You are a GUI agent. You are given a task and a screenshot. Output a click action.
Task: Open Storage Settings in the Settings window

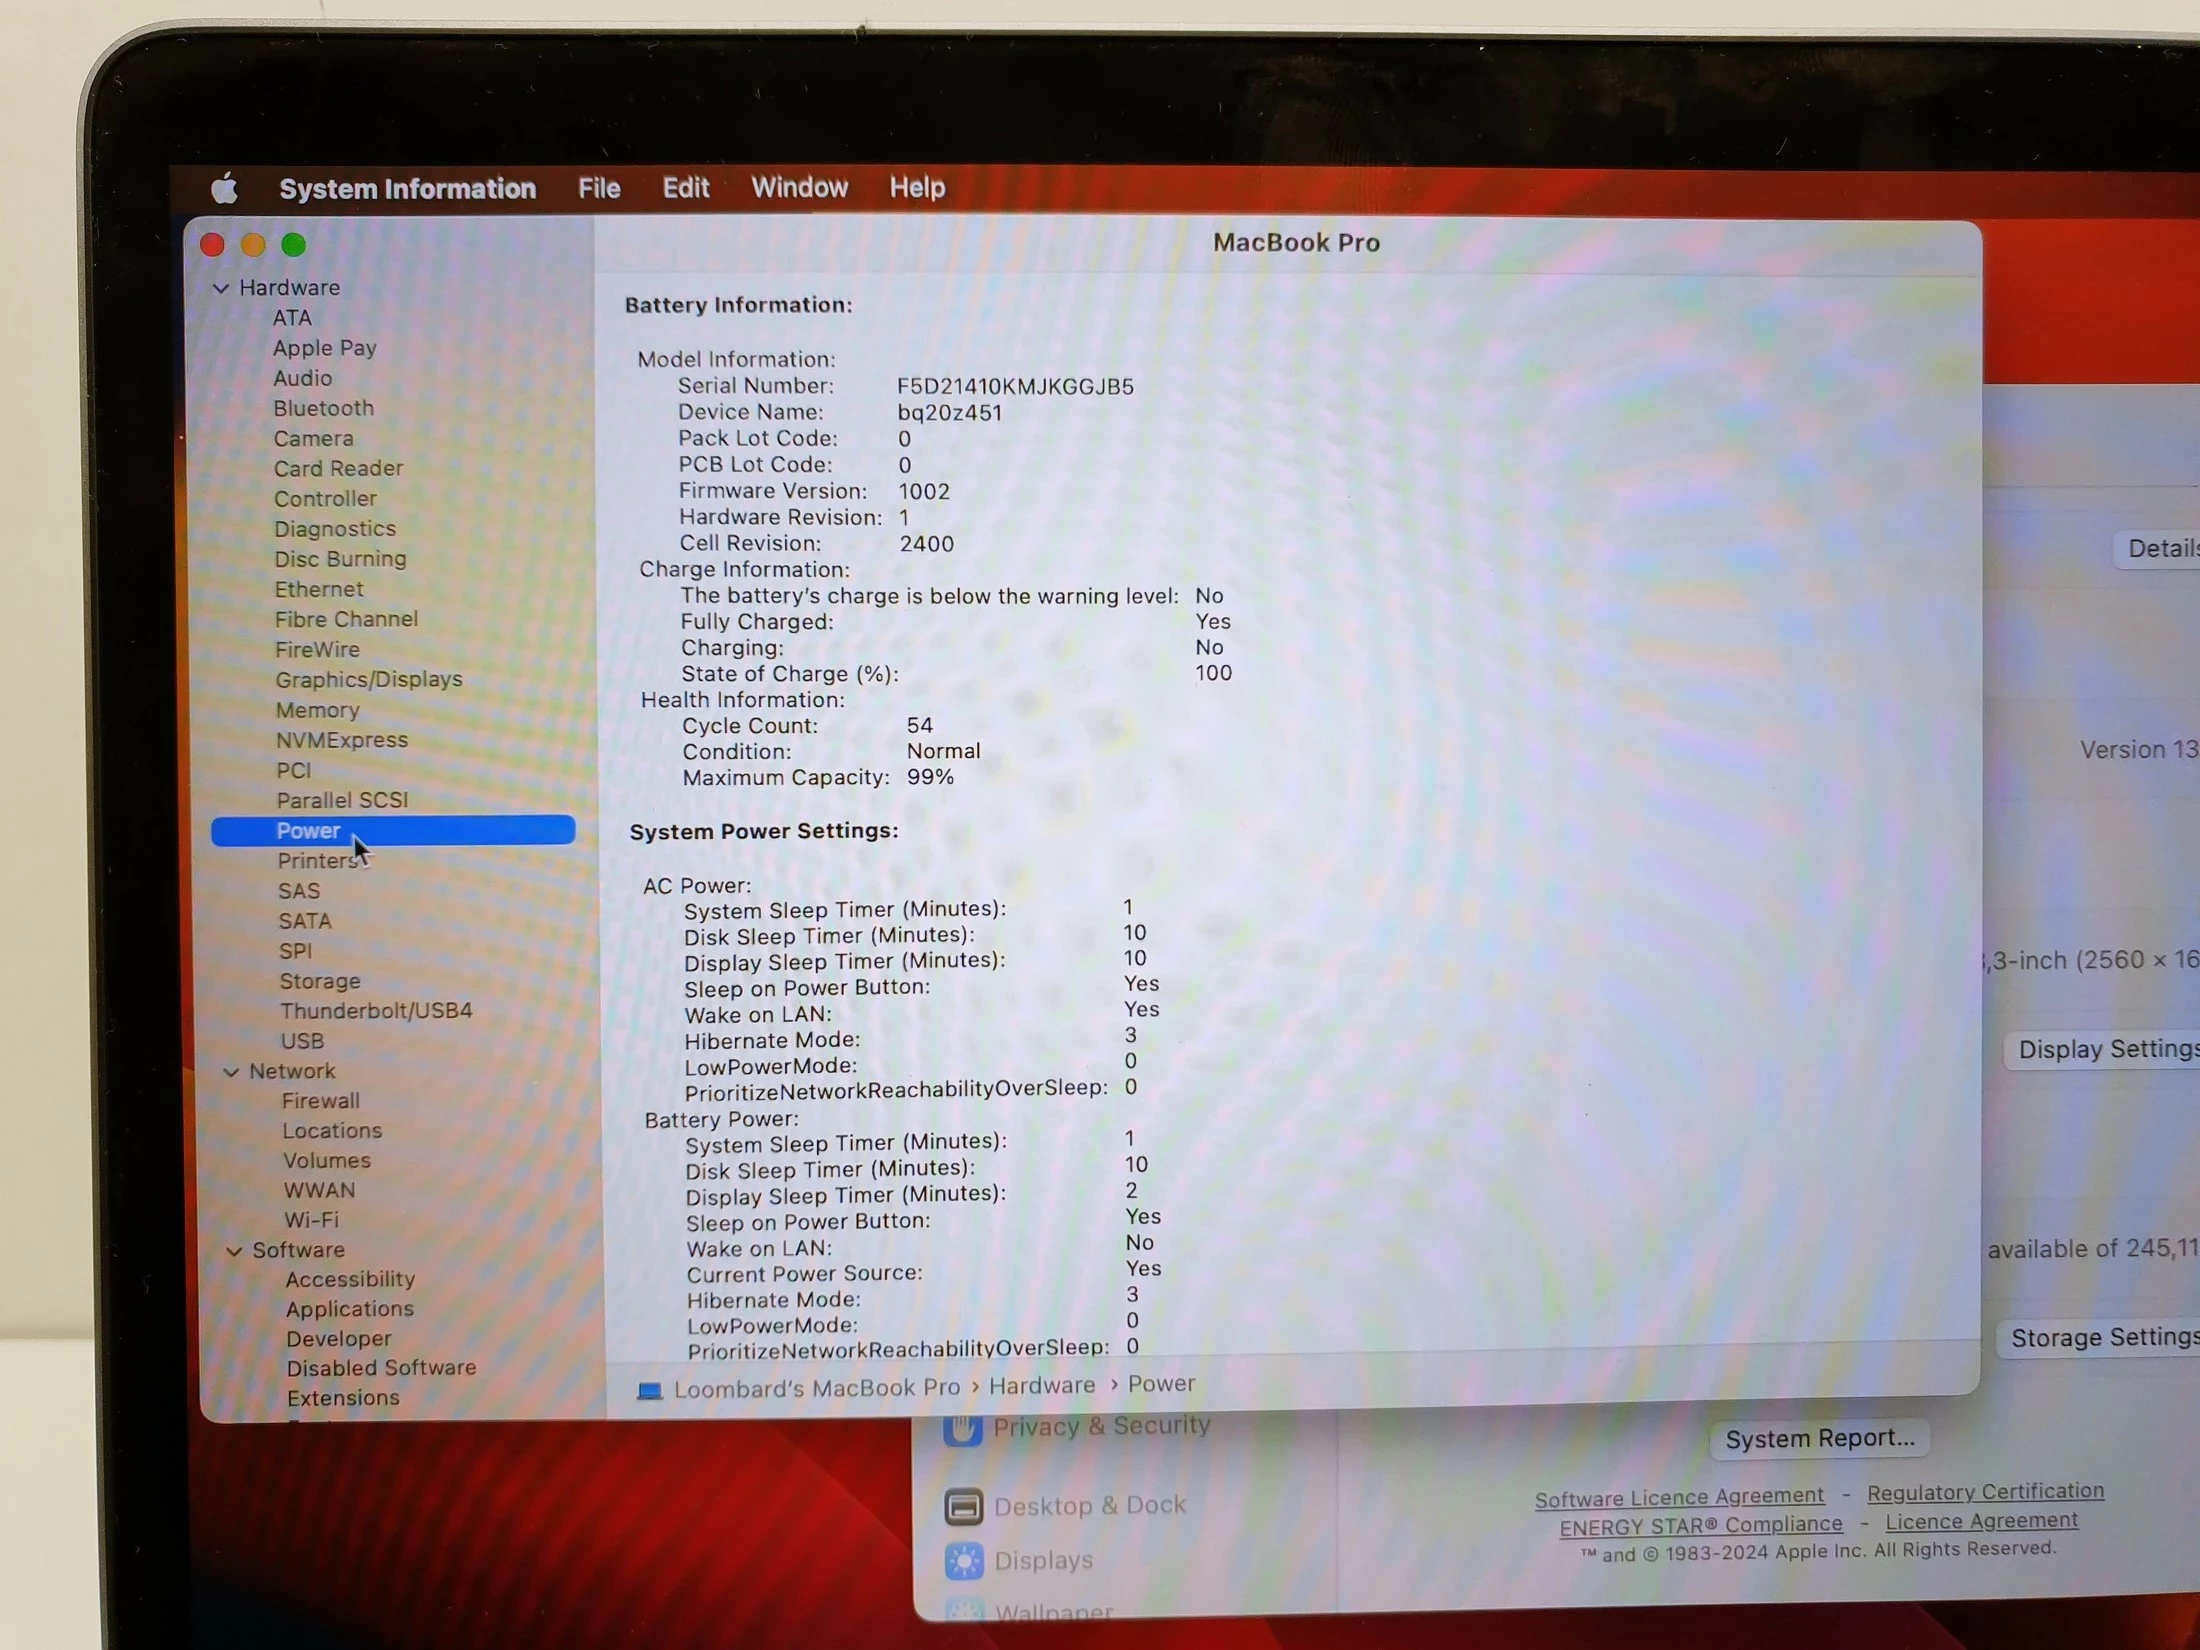click(x=2099, y=1338)
